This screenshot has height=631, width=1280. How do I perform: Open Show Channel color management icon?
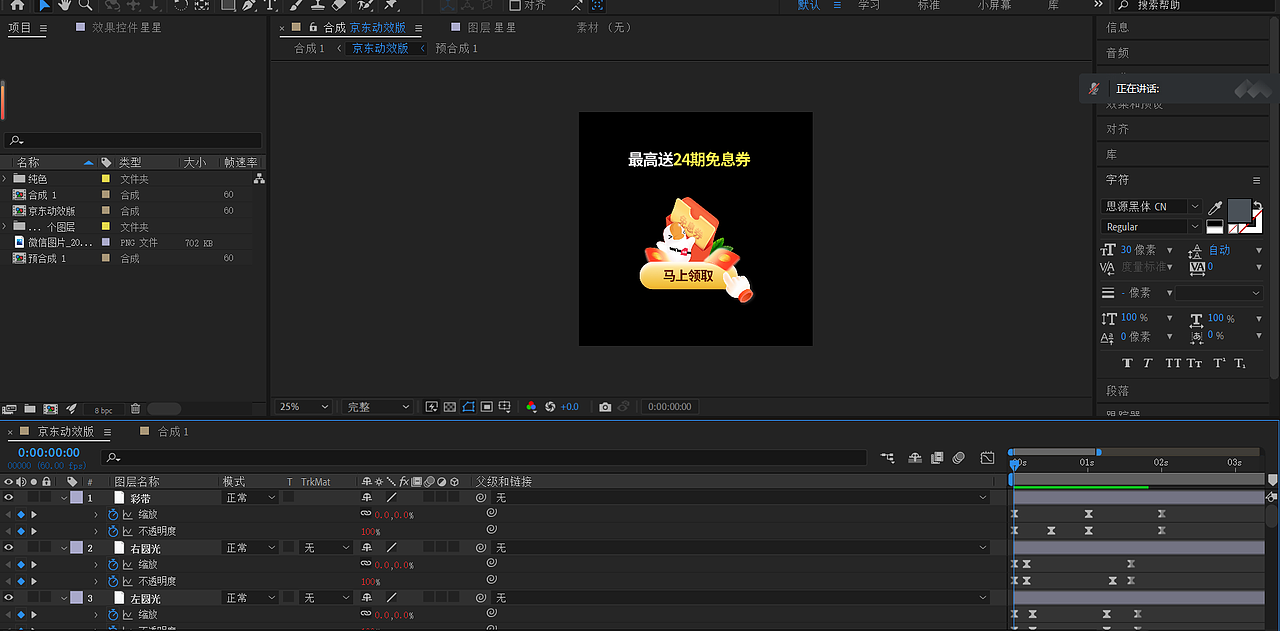click(531, 407)
